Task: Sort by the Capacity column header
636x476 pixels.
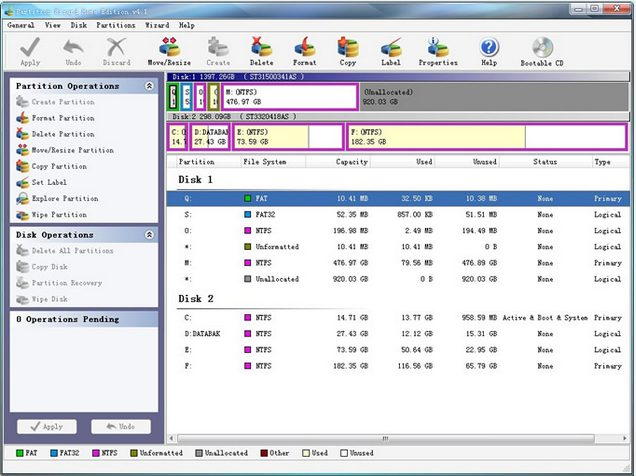Action: [x=351, y=161]
